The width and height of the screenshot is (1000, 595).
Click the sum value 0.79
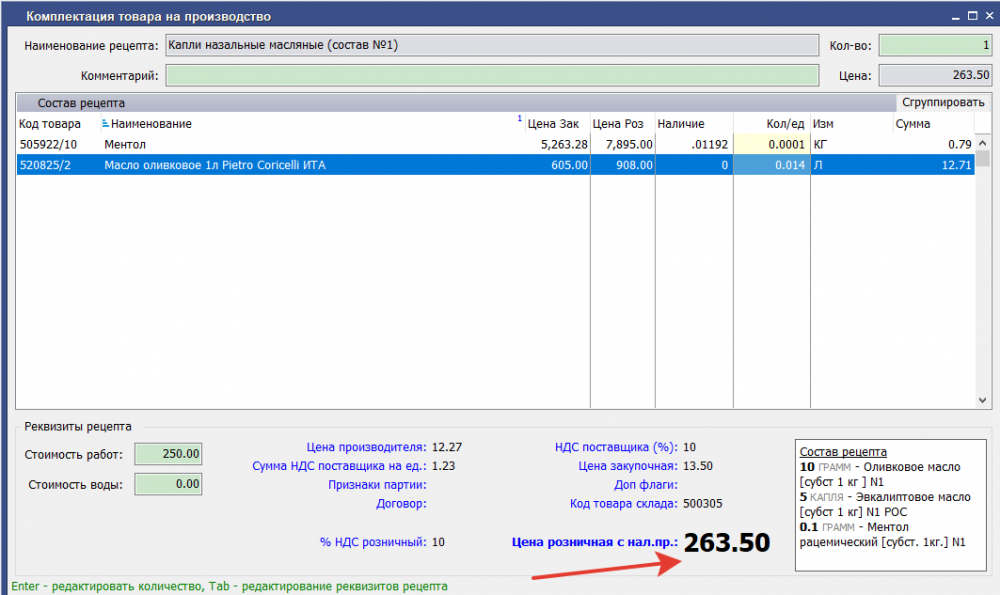point(959,144)
